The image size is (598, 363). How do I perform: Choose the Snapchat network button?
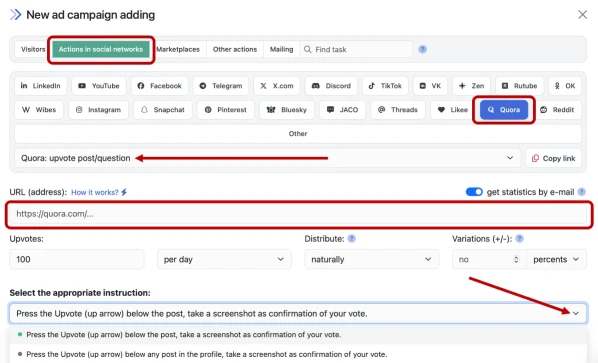coord(163,110)
